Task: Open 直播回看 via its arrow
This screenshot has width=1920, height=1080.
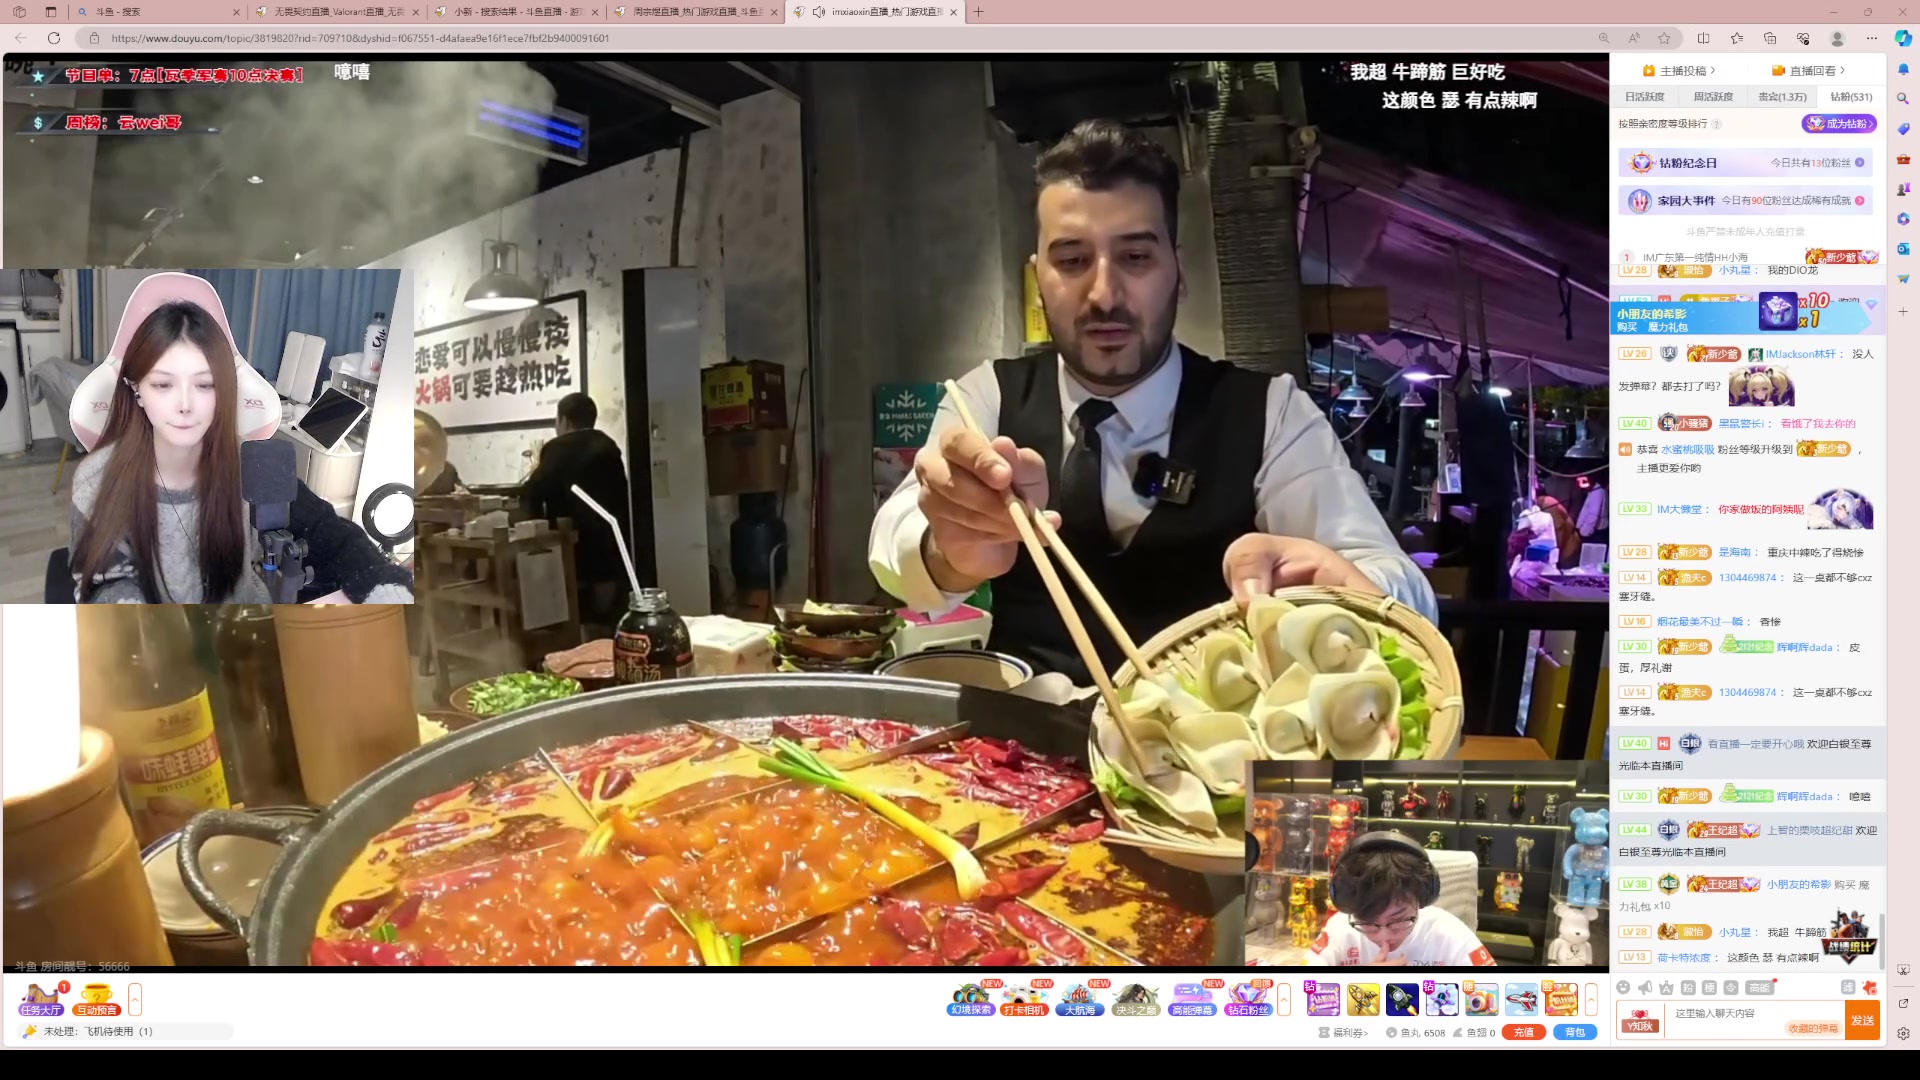Action: click(x=1842, y=70)
